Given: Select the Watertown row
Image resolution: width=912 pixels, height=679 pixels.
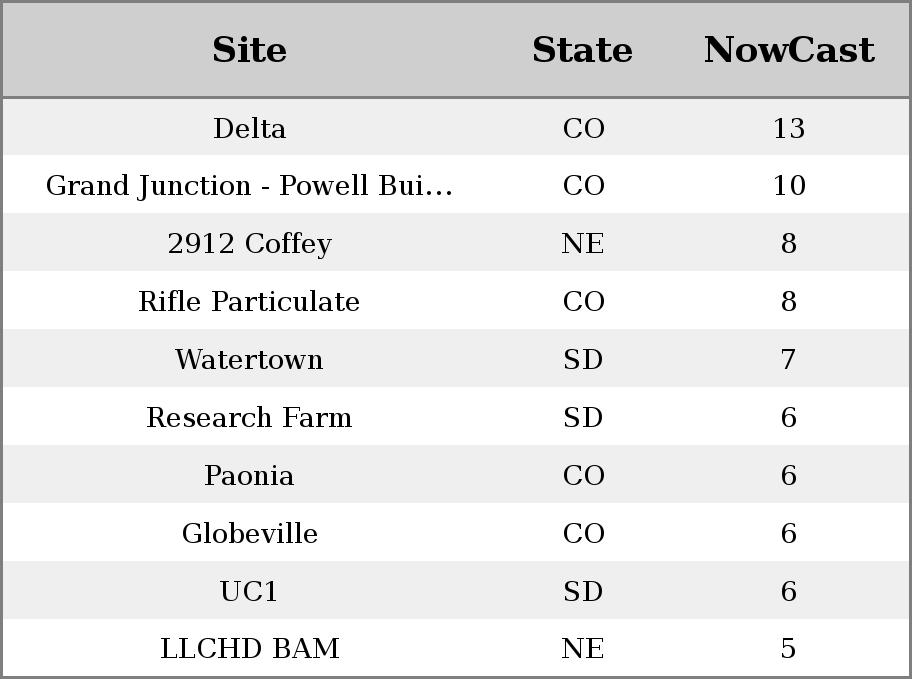Looking at the screenshot, I should [456, 358].
